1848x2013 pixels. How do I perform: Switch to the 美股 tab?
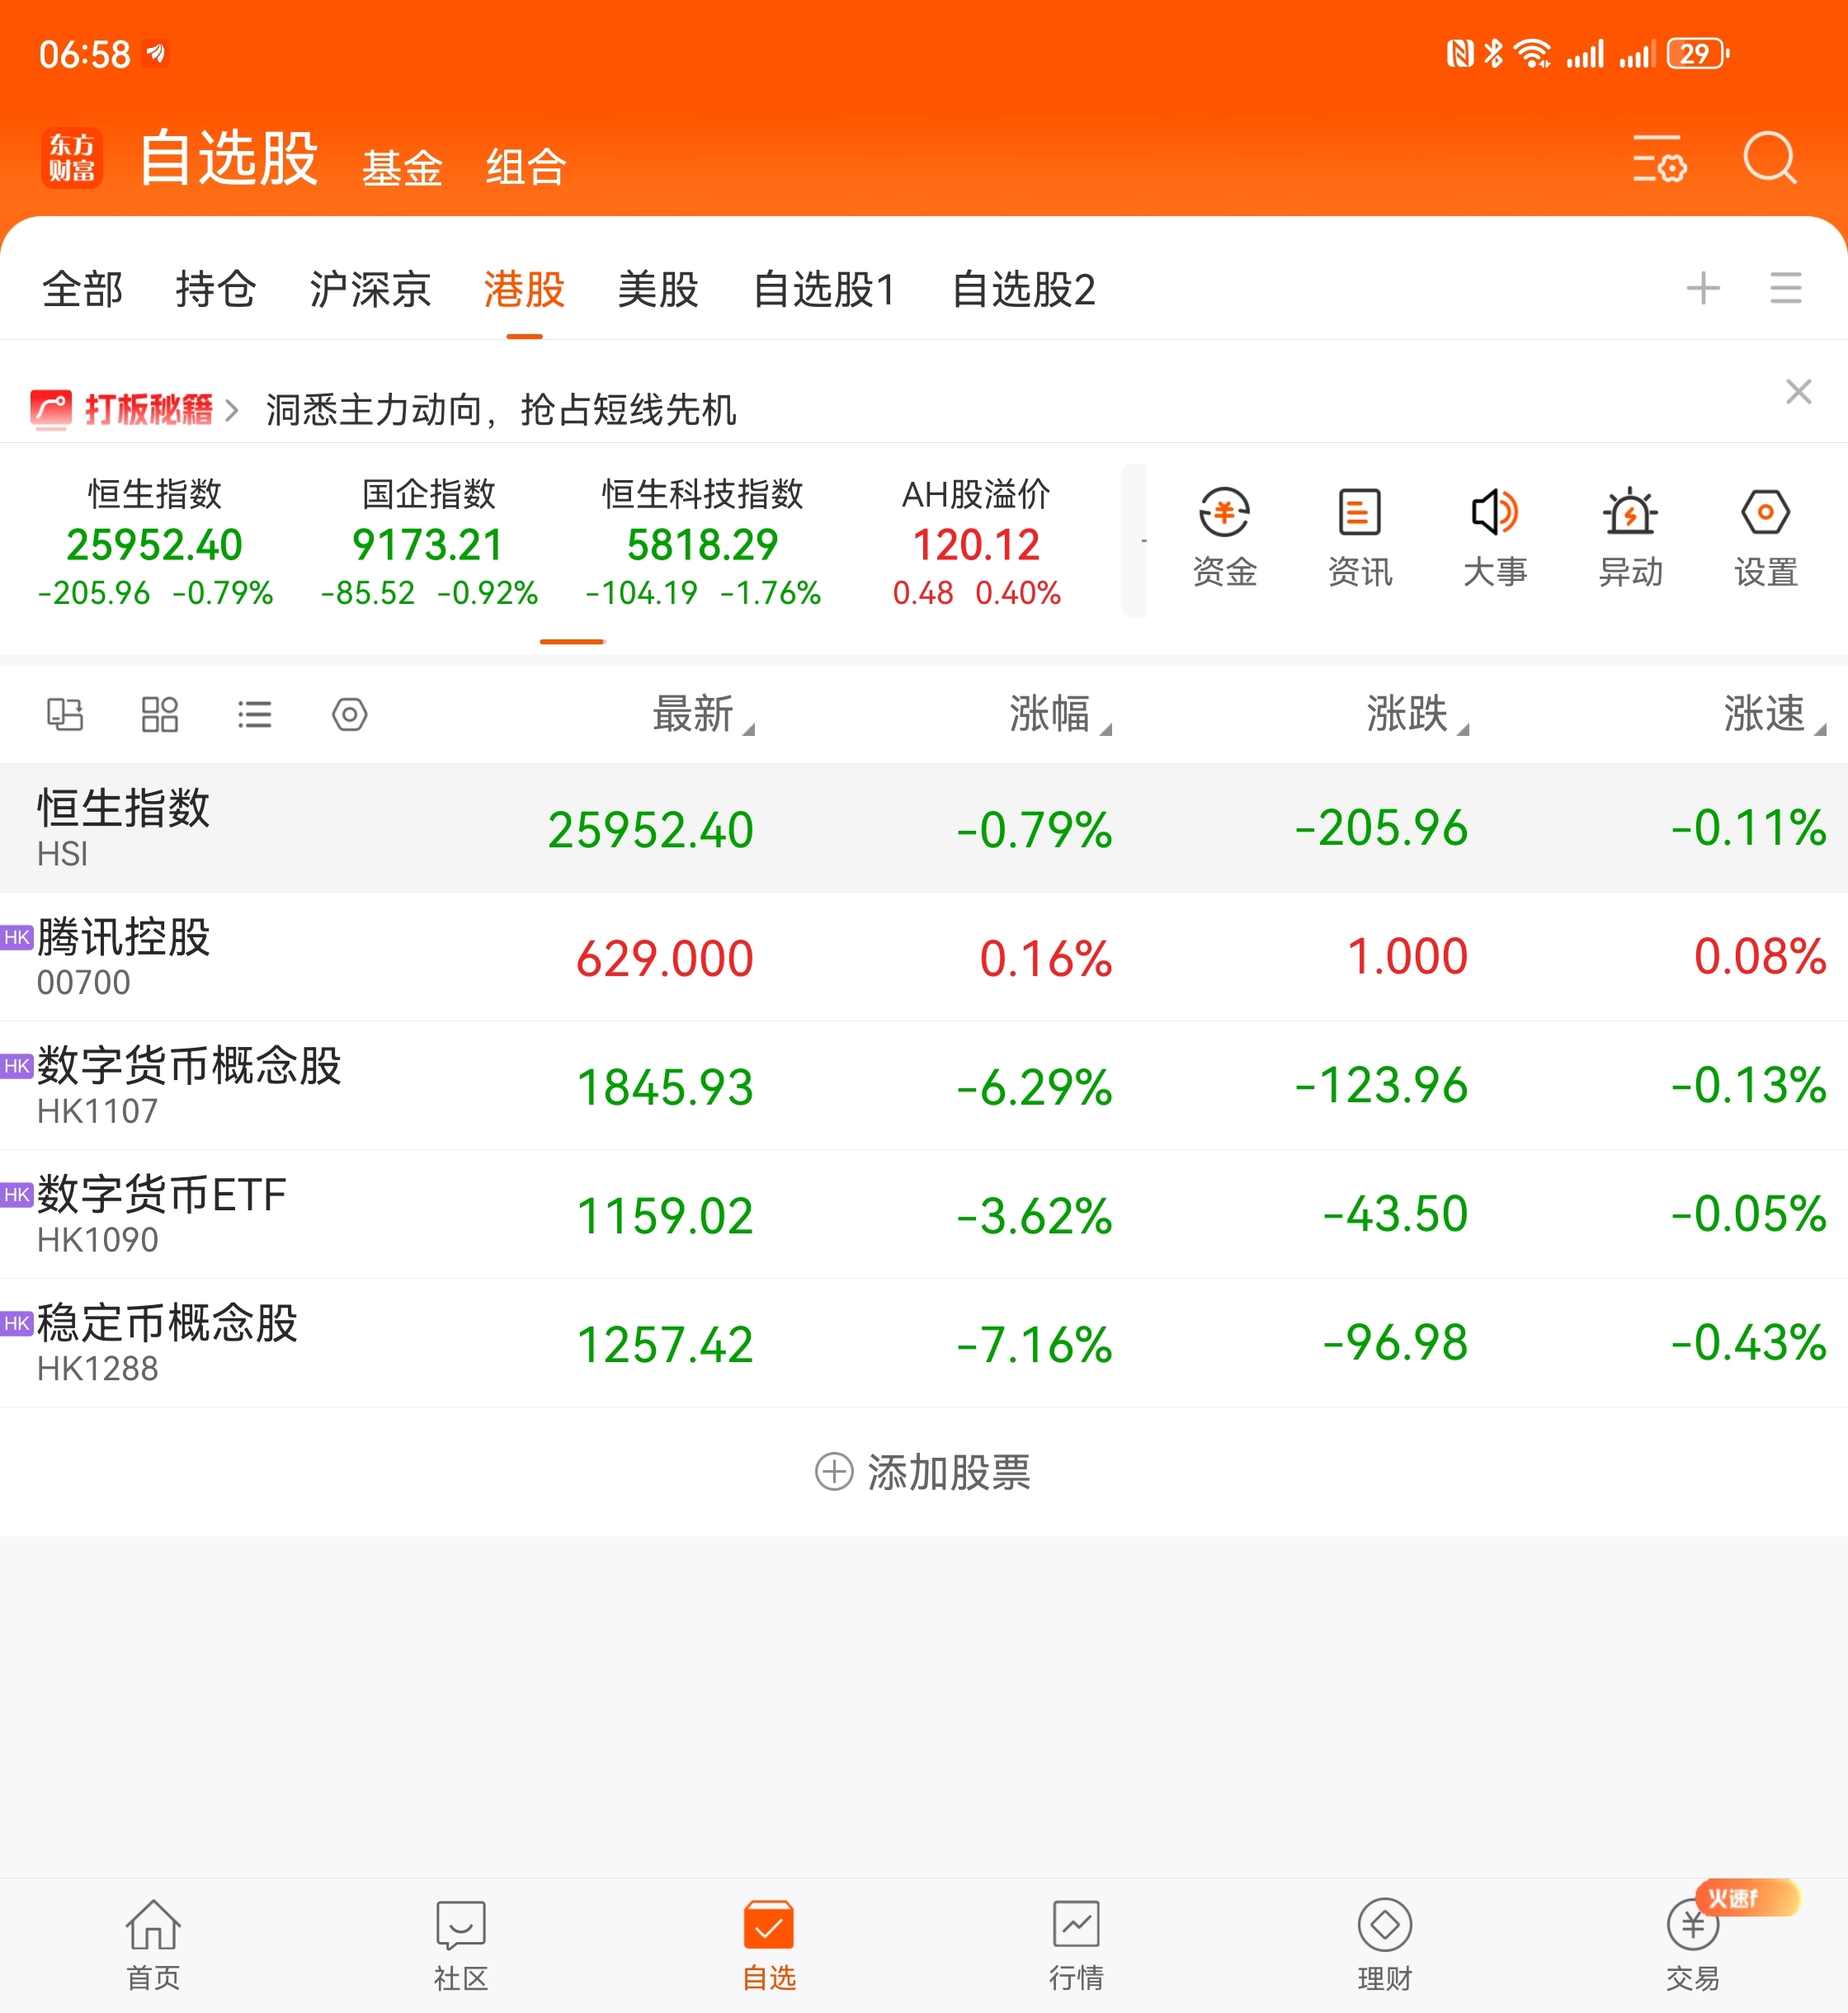pyautogui.click(x=657, y=290)
